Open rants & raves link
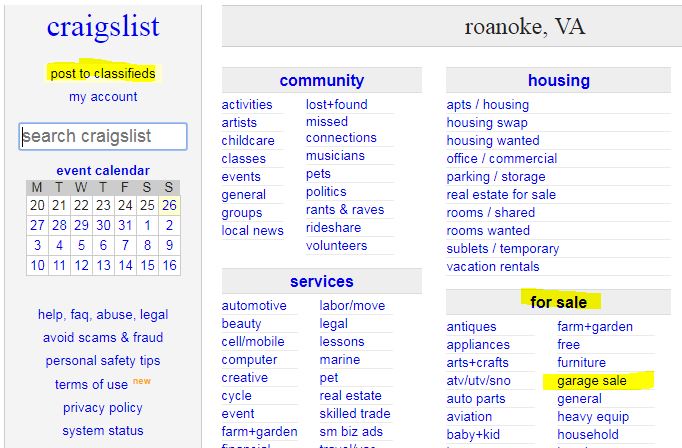This screenshot has width=682, height=448. (345, 210)
